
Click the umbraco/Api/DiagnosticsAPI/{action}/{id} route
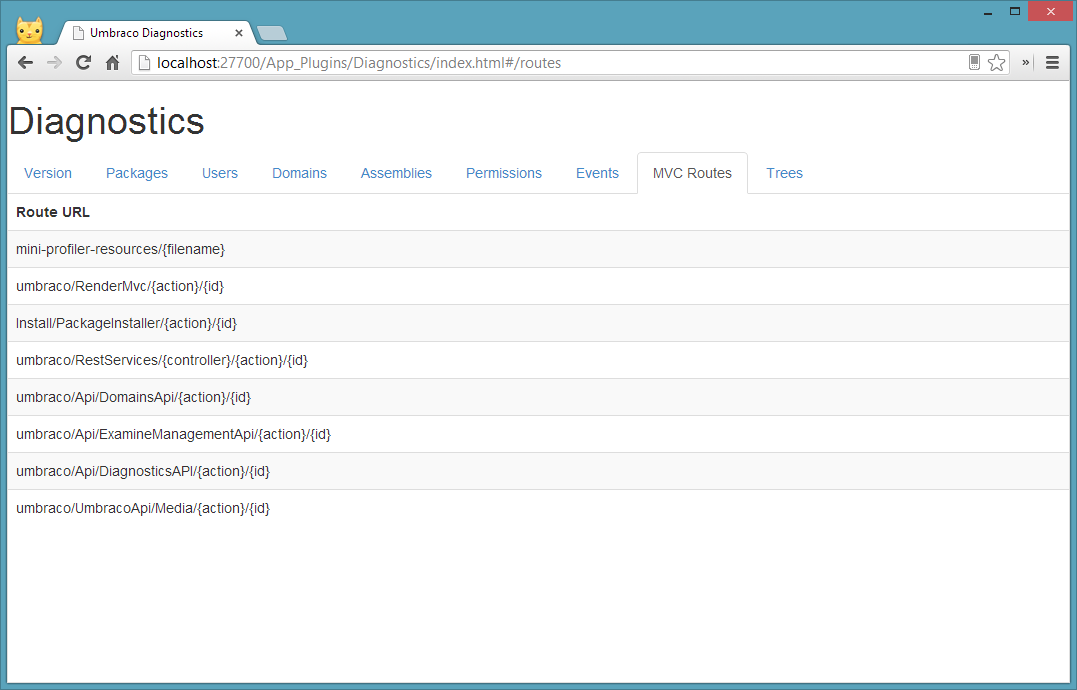pyautogui.click(x=538, y=472)
